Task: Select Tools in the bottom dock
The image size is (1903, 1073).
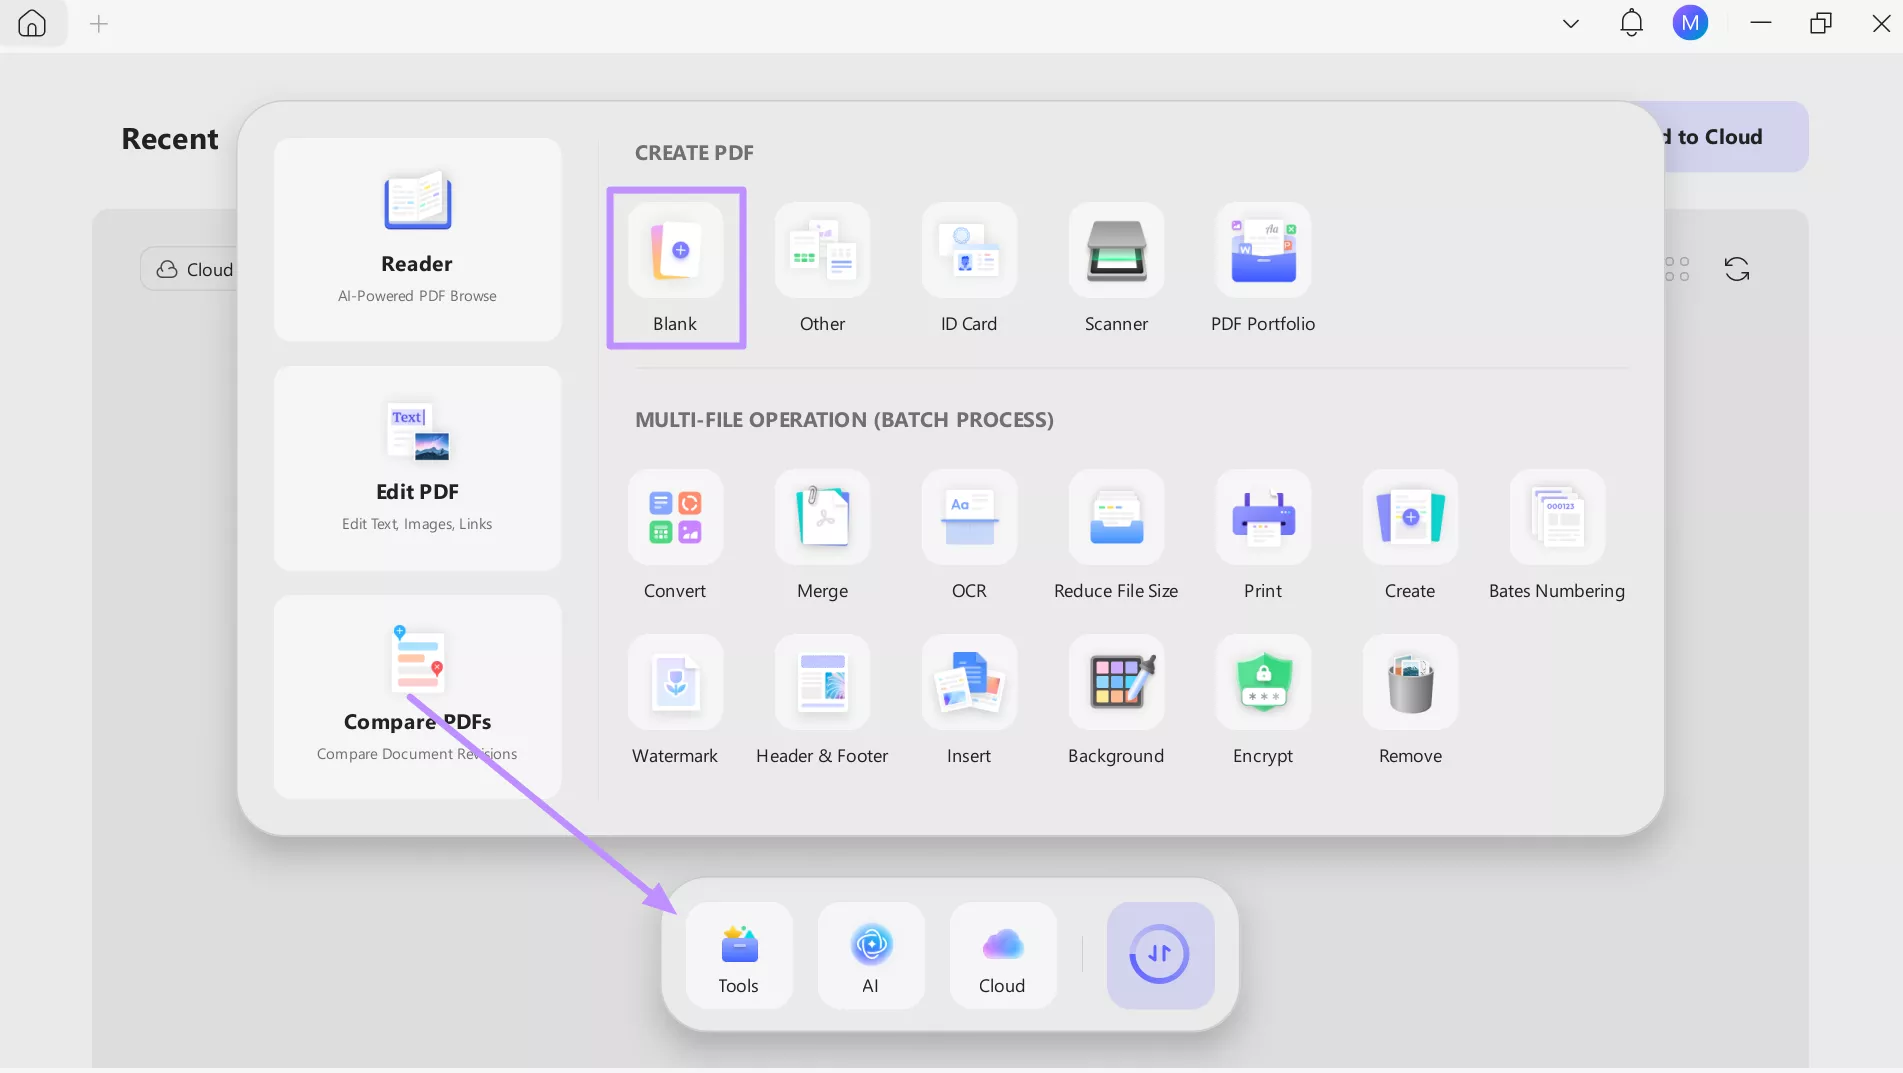Action: pos(738,953)
